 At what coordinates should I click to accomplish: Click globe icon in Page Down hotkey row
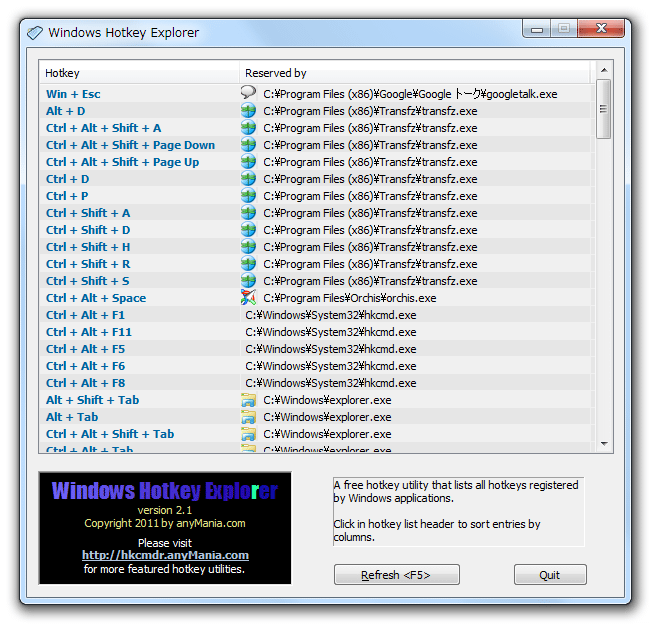[x=248, y=145]
